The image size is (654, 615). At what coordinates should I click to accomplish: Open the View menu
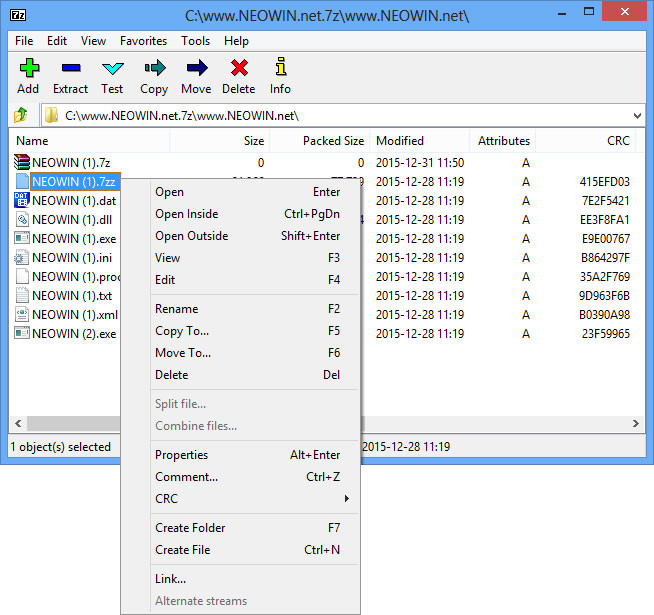coord(93,41)
